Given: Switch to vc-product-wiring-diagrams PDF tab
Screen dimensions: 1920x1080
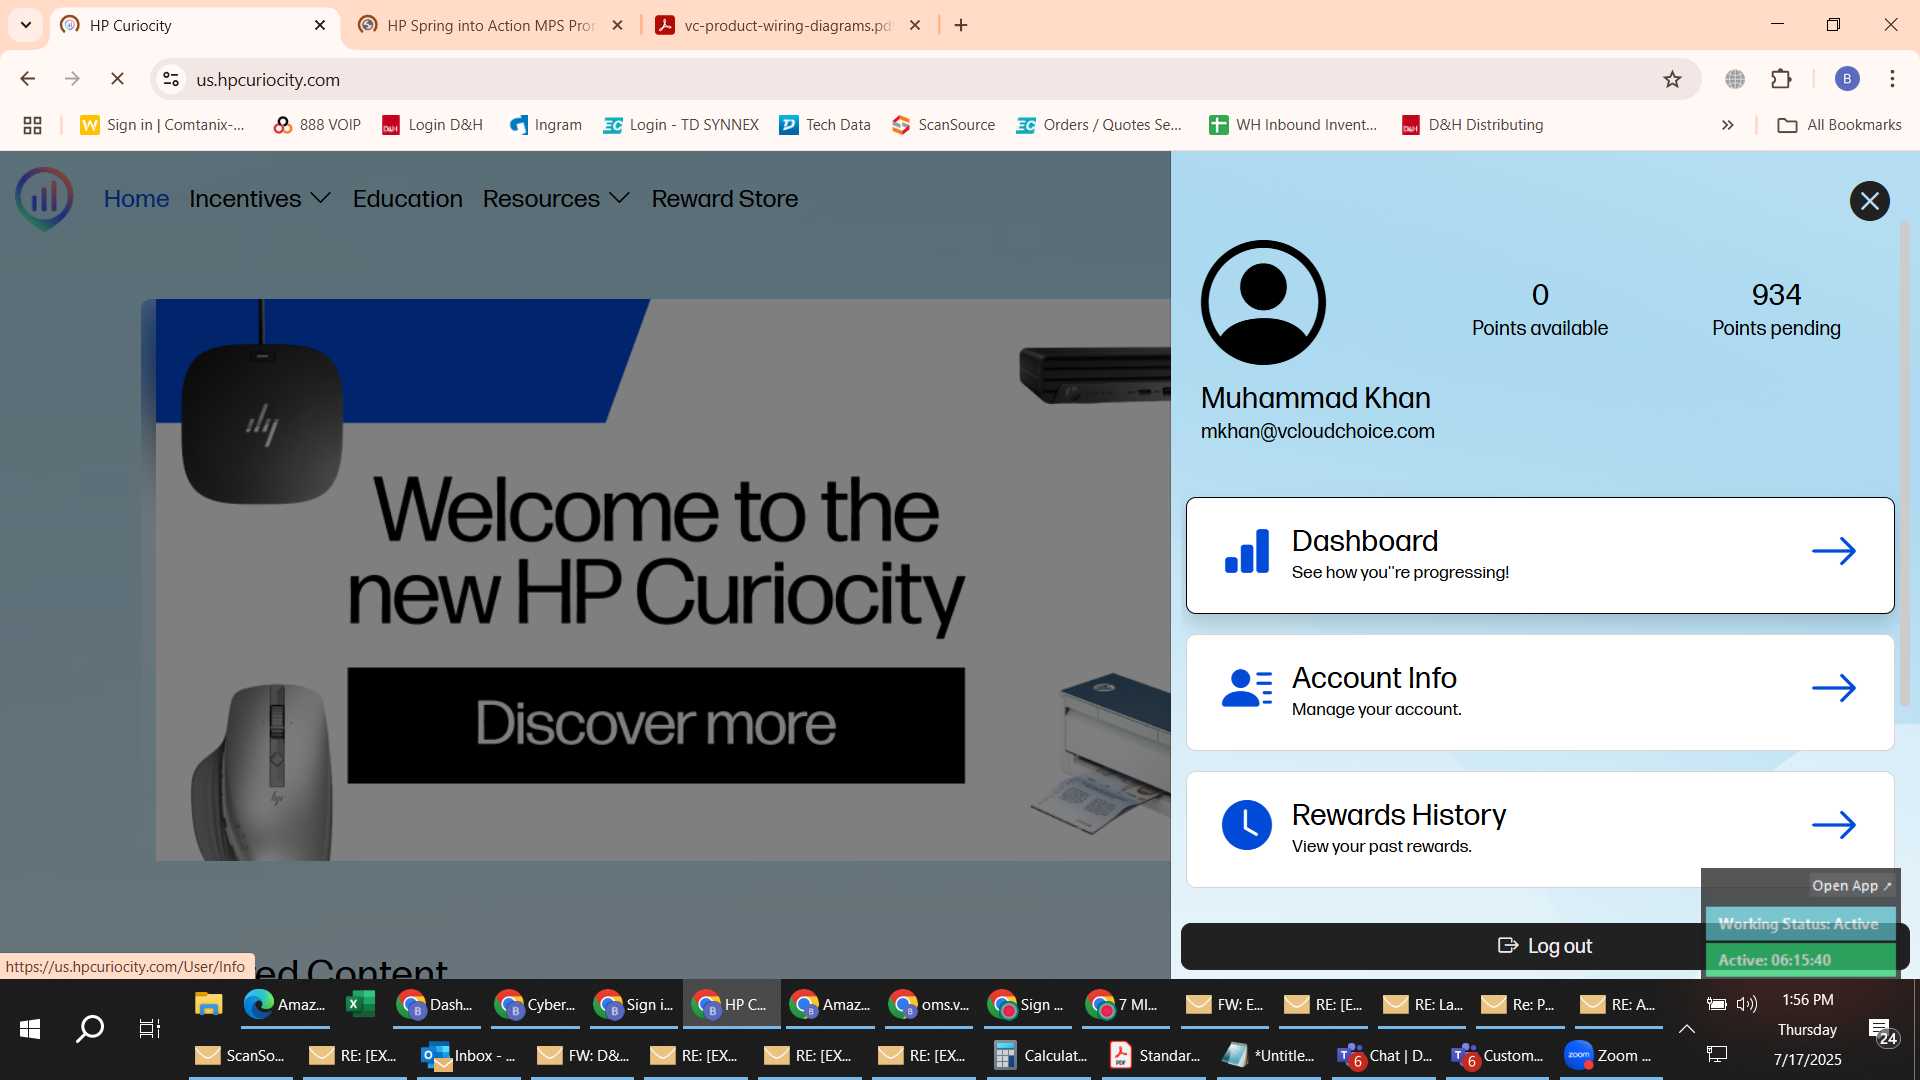Looking at the screenshot, I should click(x=787, y=25).
